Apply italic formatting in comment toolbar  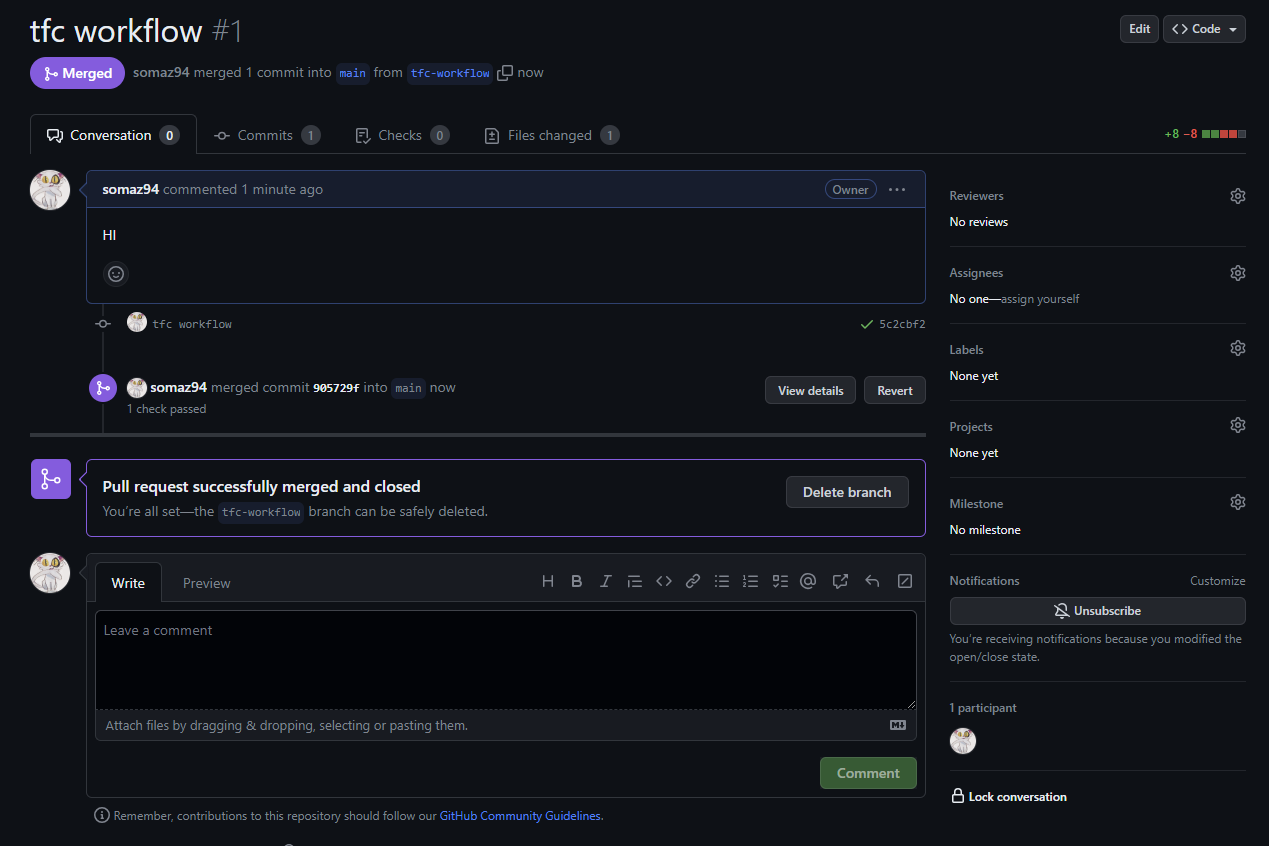605,581
